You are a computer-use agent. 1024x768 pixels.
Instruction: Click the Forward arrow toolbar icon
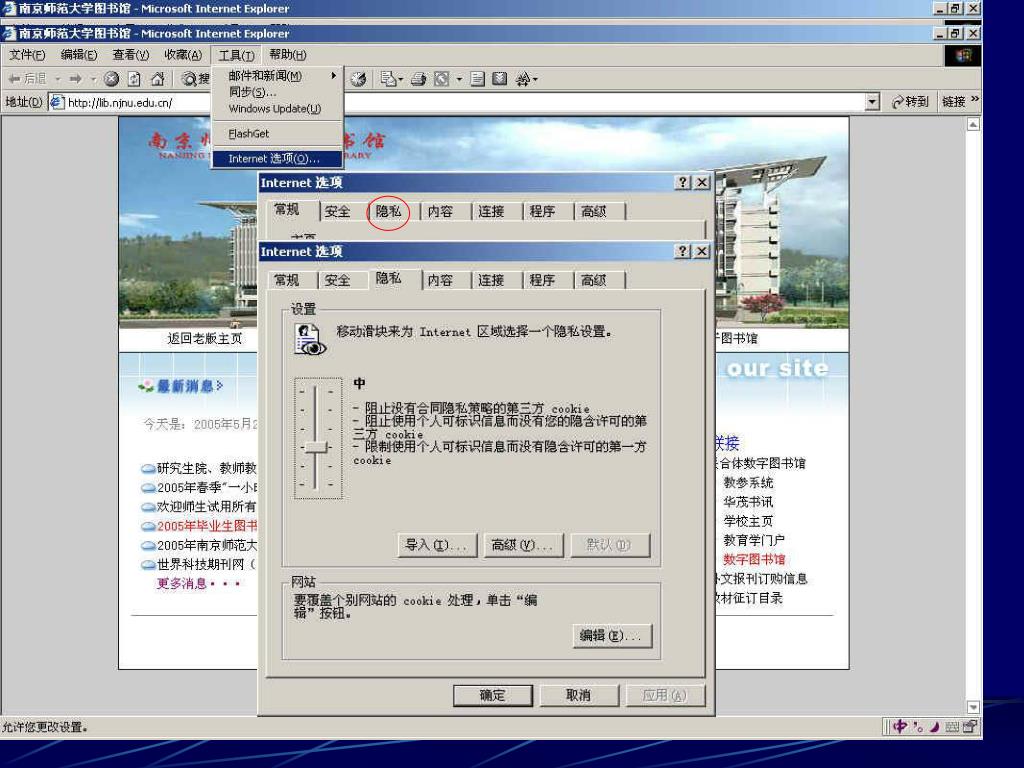tap(76, 79)
